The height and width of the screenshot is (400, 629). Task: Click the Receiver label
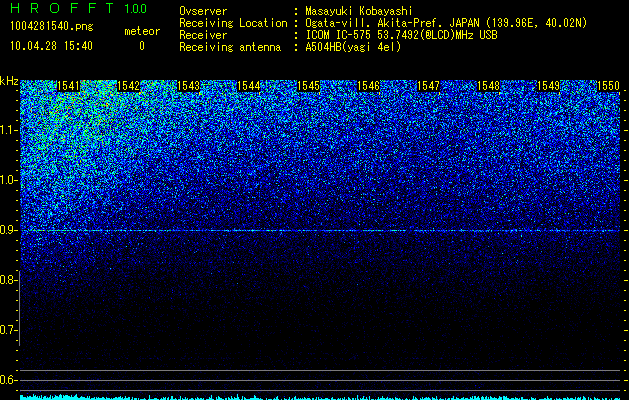203,35
